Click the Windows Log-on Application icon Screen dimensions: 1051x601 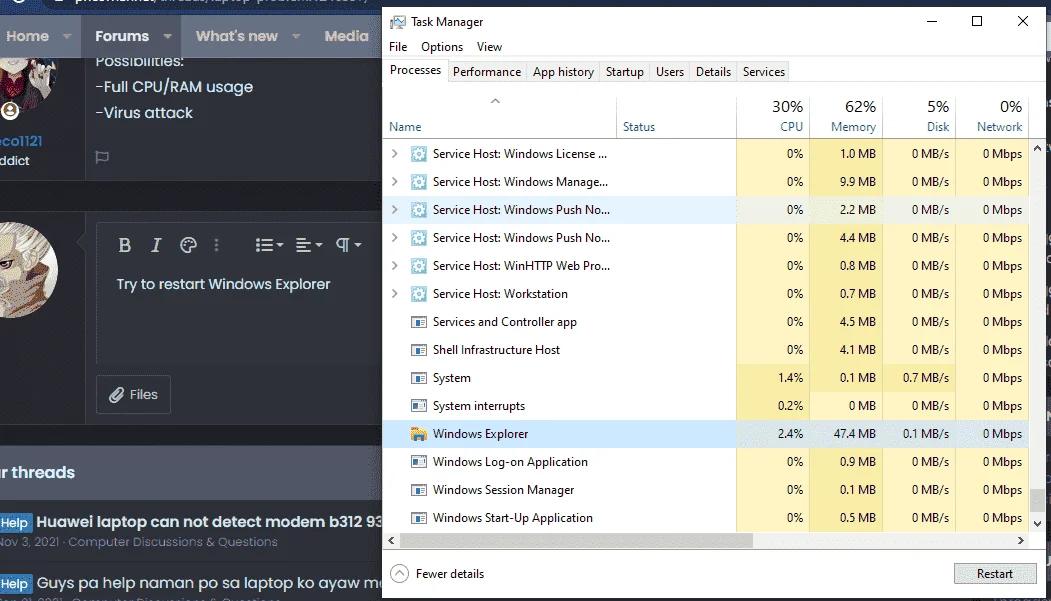point(418,462)
